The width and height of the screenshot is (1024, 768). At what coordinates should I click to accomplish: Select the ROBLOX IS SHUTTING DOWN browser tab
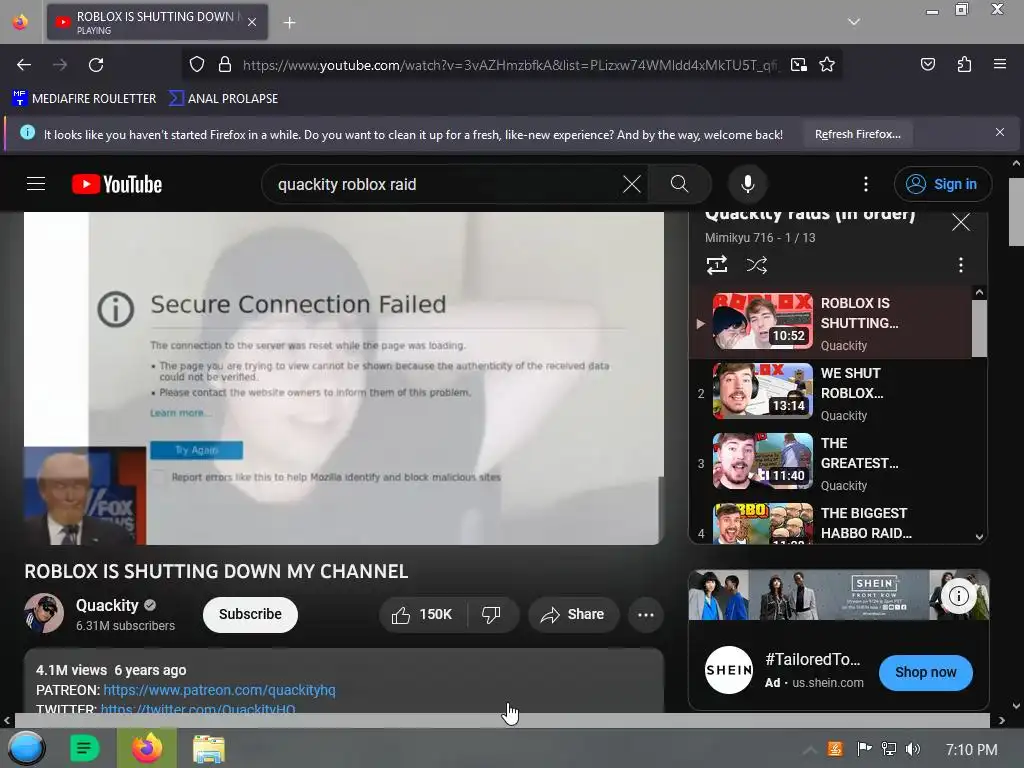click(157, 22)
